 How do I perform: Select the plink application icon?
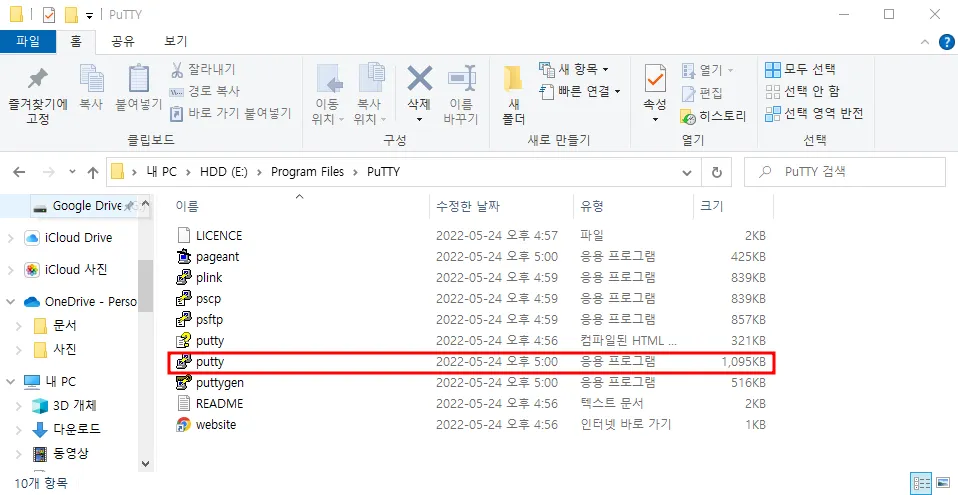pos(184,277)
